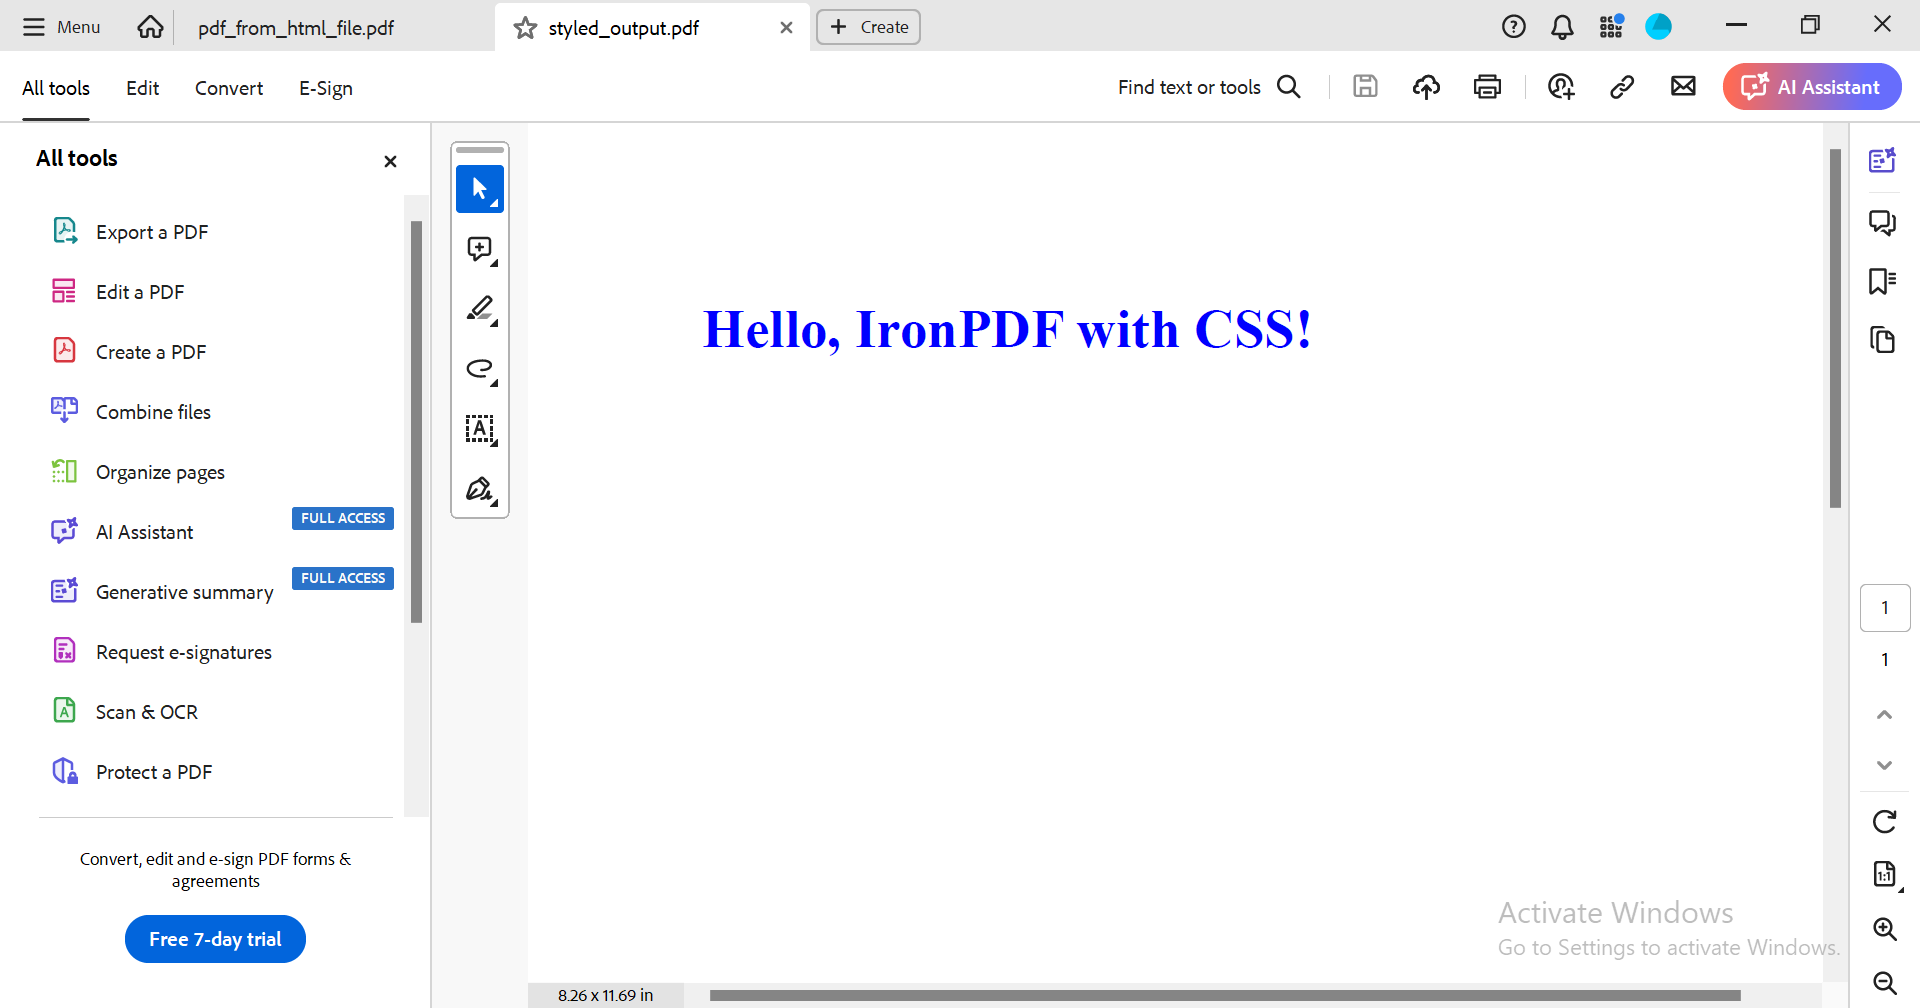The height and width of the screenshot is (1008, 1920).
Task: Open the Bookmarks panel
Action: coord(1884,281)
